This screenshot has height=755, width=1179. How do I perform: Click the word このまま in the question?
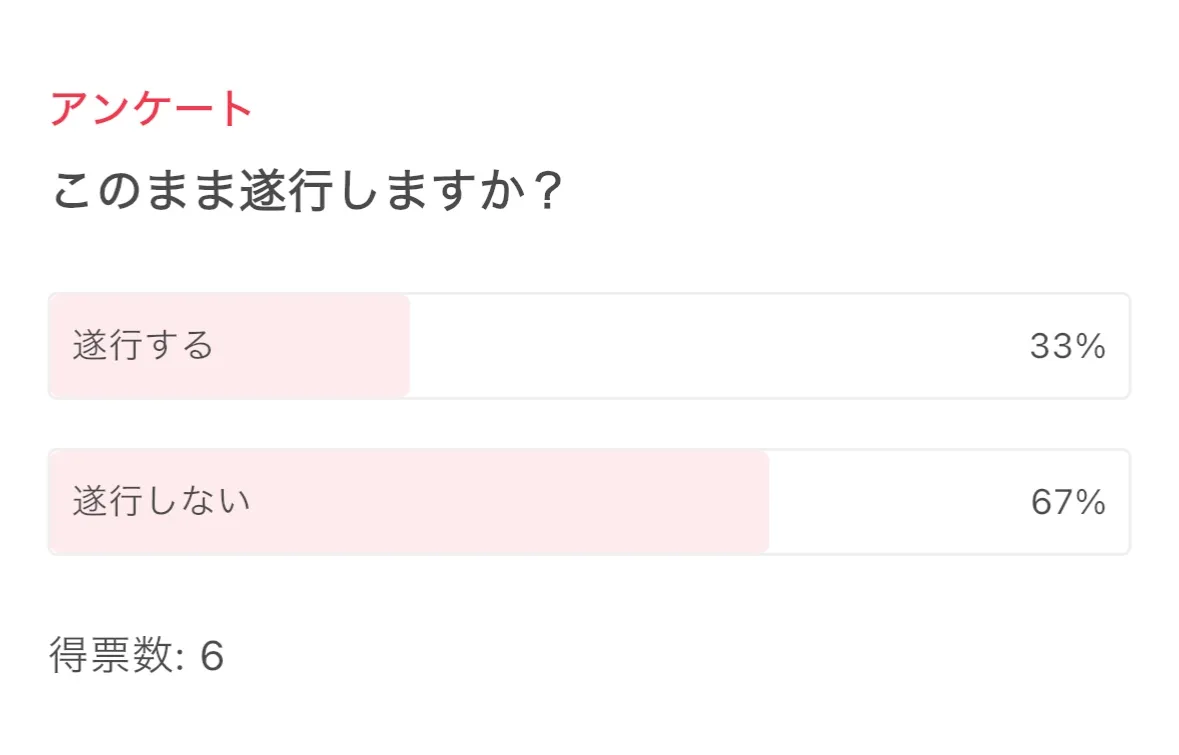click(143, 191)
